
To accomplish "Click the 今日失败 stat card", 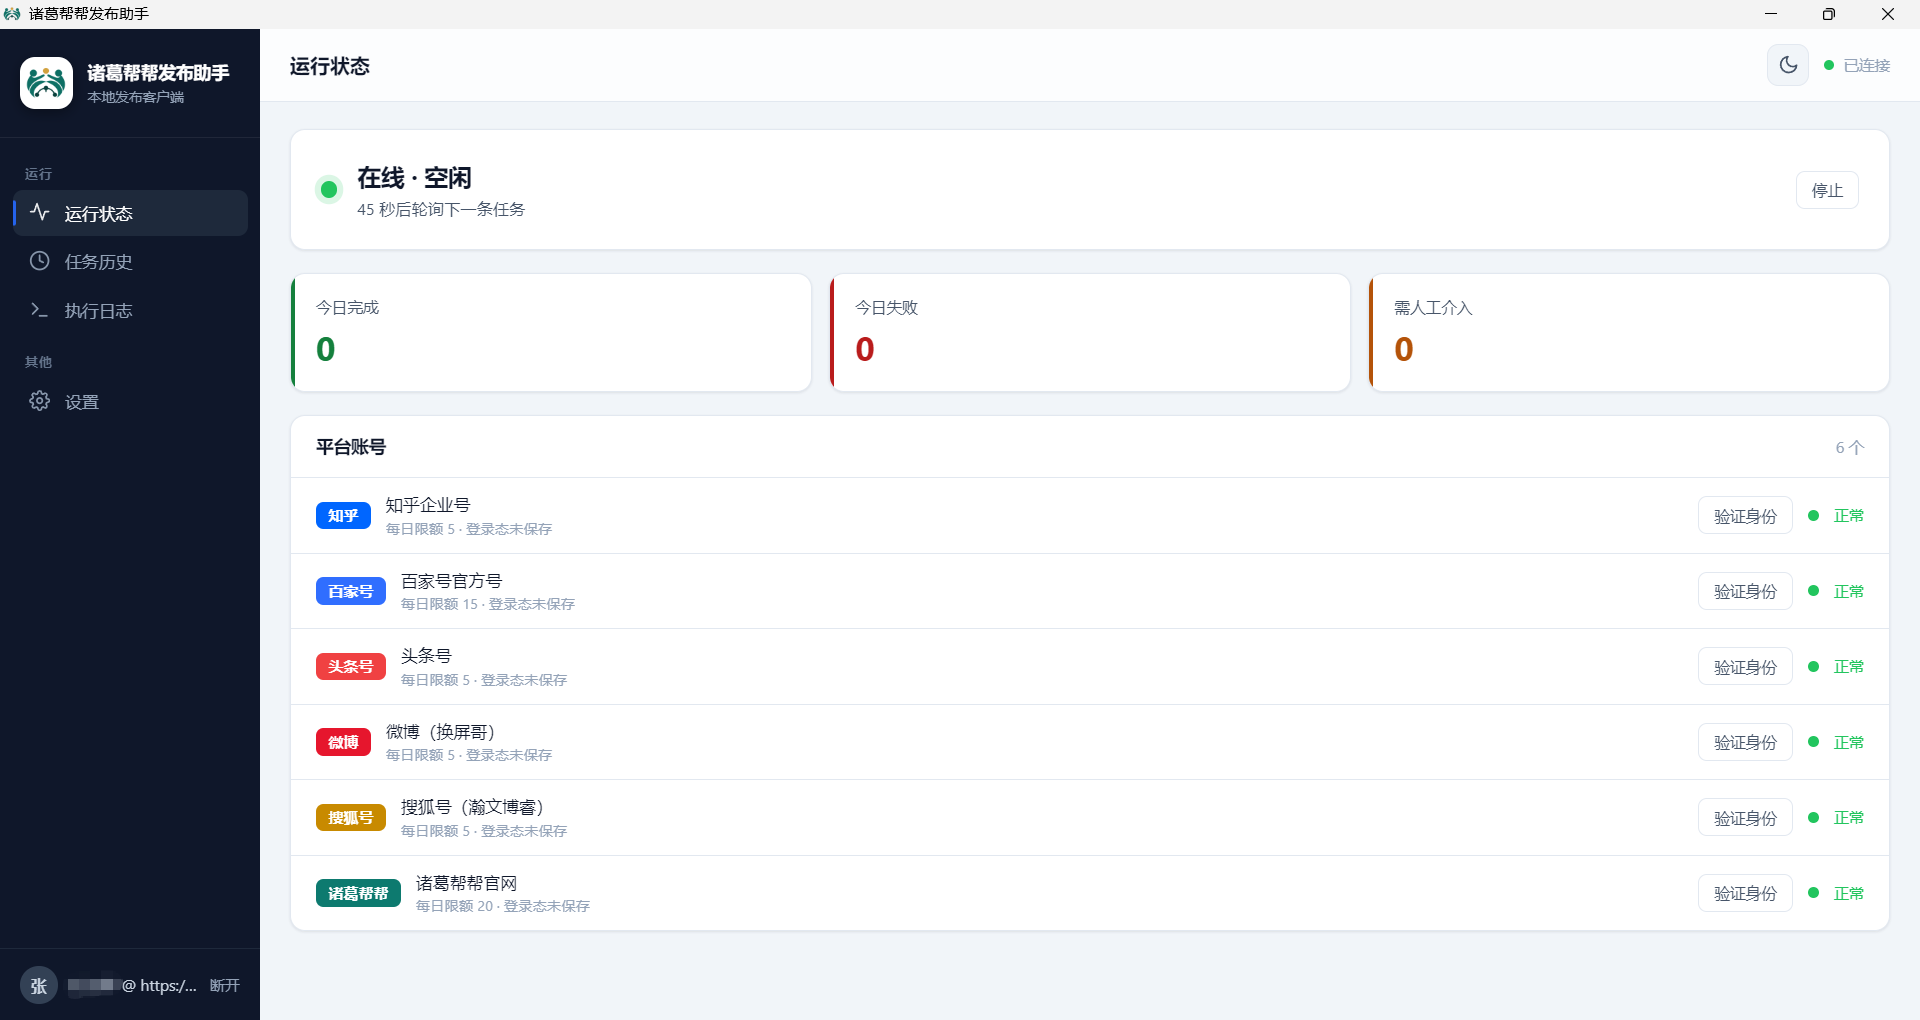I will [1090, 333].
